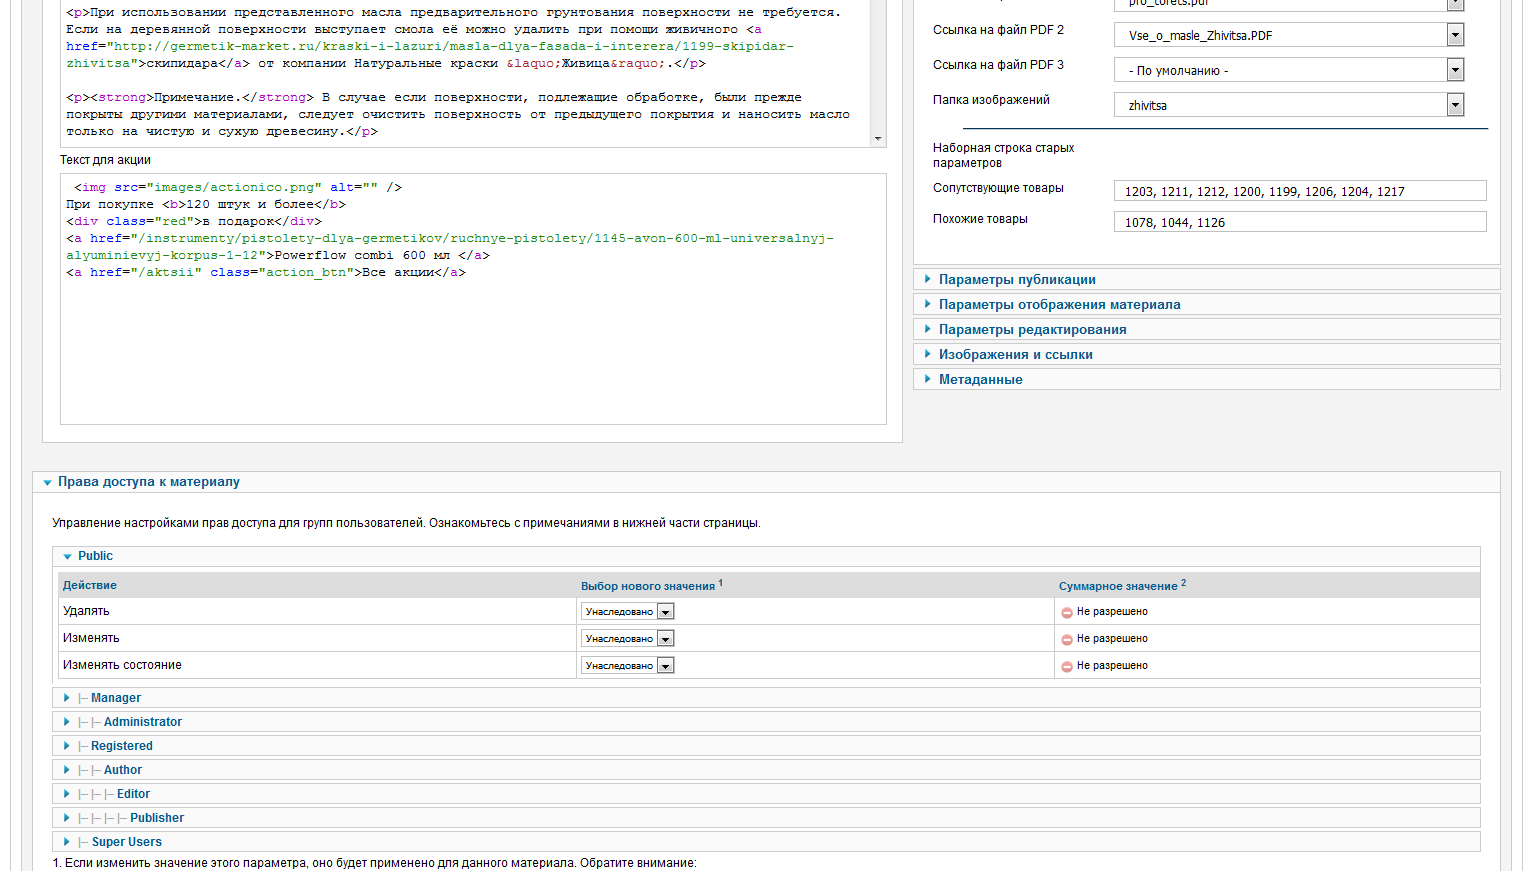The image size is (1533, 871).
Task: Expand the Super Users group
Action: pos(126,842)
